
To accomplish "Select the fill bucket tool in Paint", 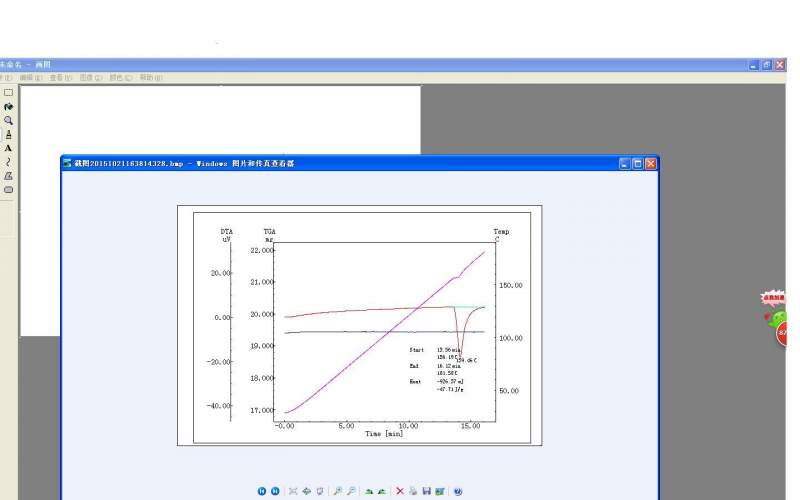I will [8, 107].
